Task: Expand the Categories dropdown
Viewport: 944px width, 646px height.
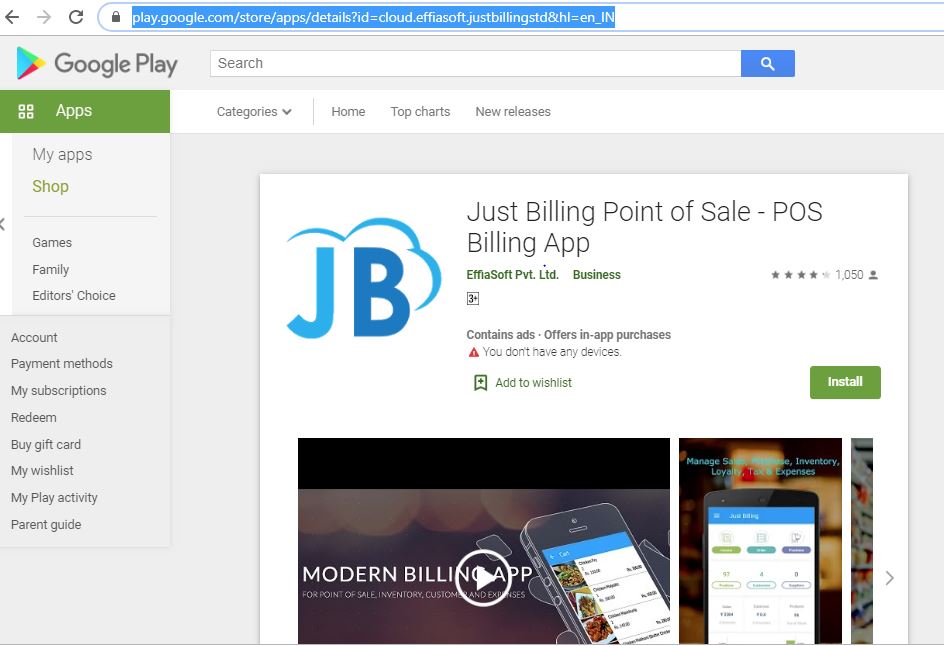Action: [x=254, y=112]
